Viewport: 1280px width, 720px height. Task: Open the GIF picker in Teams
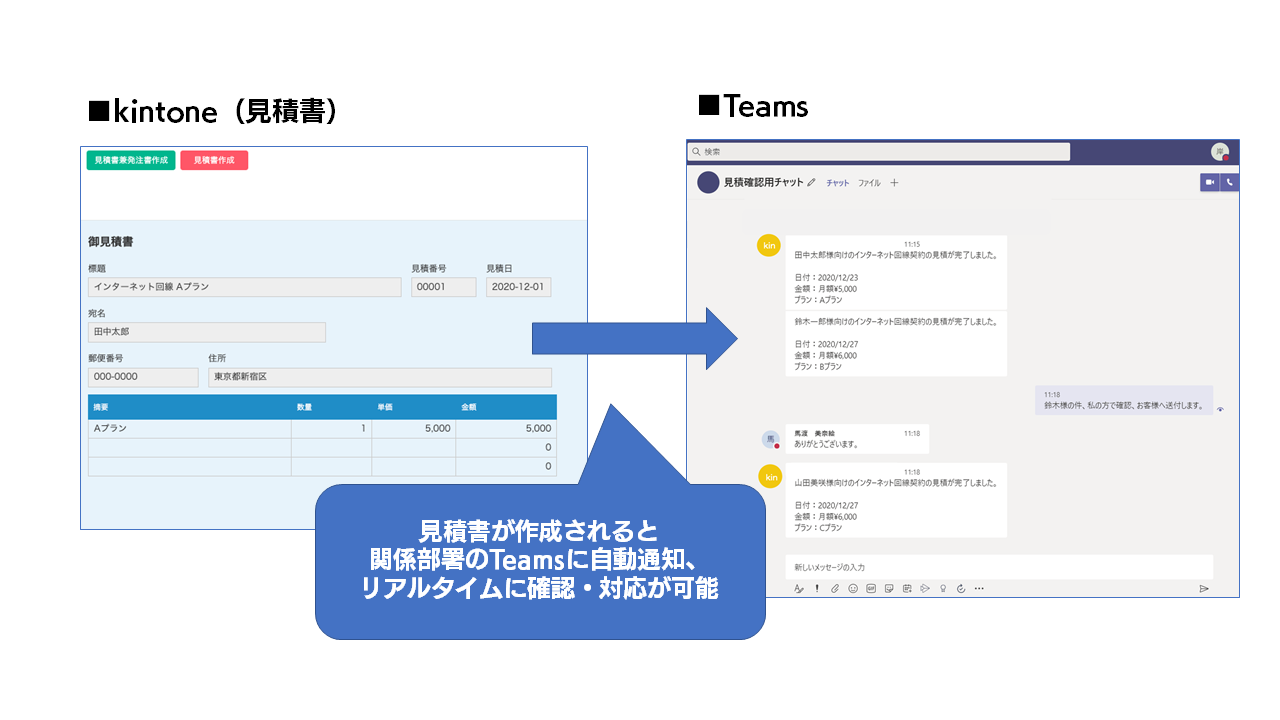pyautogui.click(x=871, y=588)
